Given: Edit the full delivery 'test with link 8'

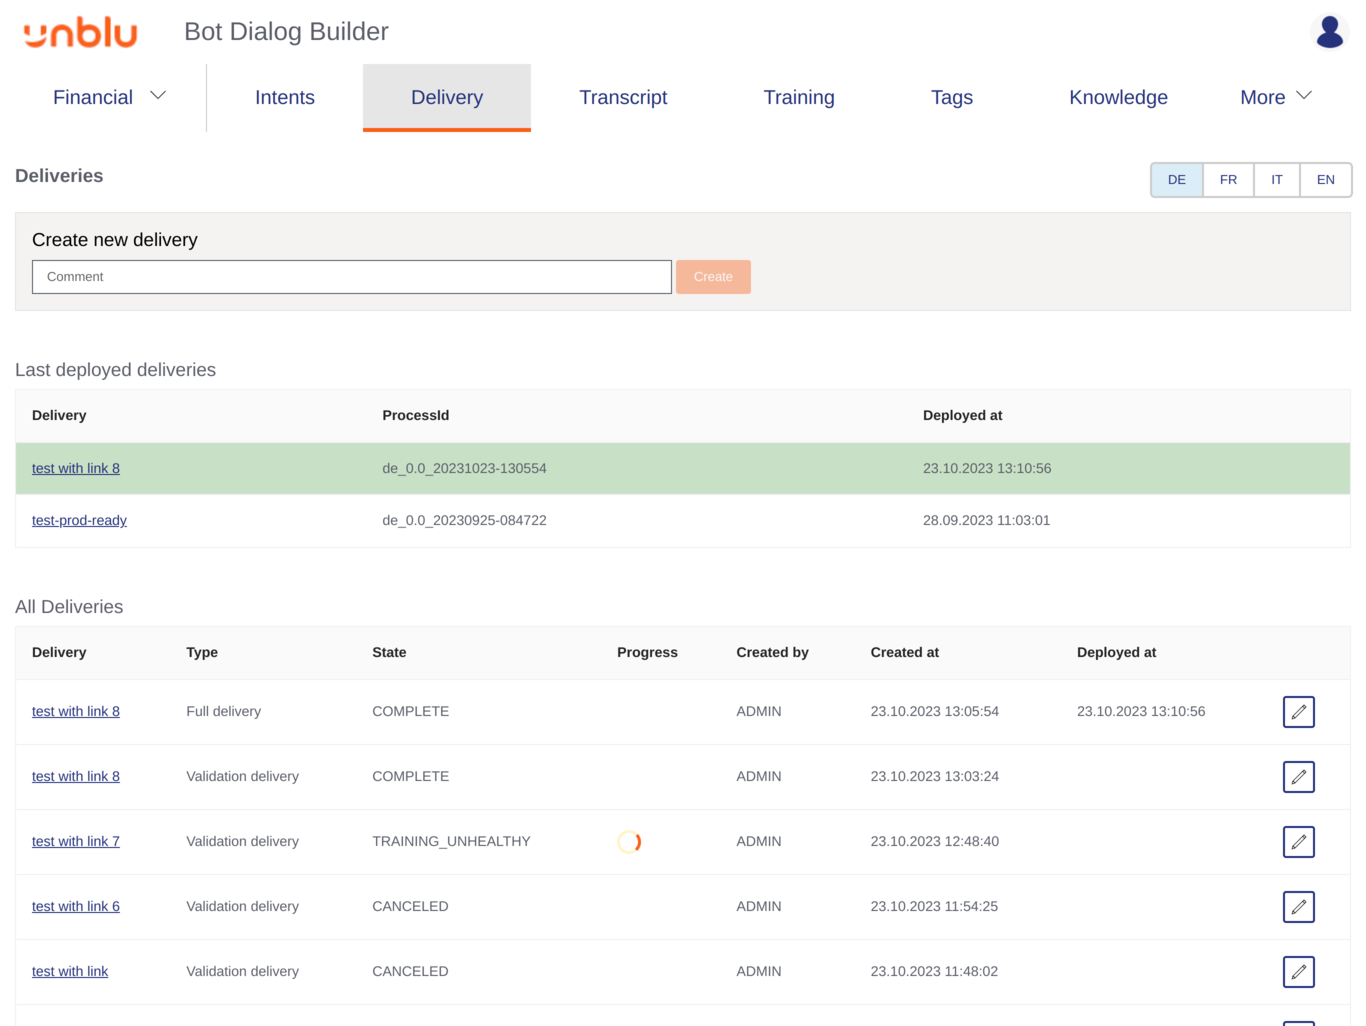Looking at the screenshot, I should click(x=1298, y=711).
